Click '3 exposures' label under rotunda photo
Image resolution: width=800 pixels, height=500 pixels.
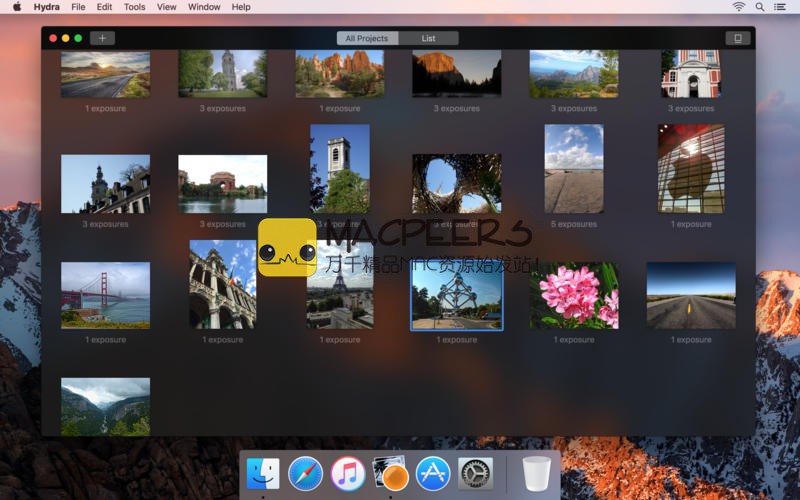(x=222, y=224)
